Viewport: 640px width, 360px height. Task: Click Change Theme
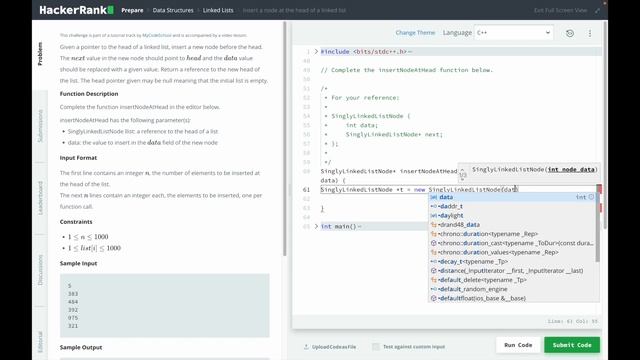pos(415,33)
